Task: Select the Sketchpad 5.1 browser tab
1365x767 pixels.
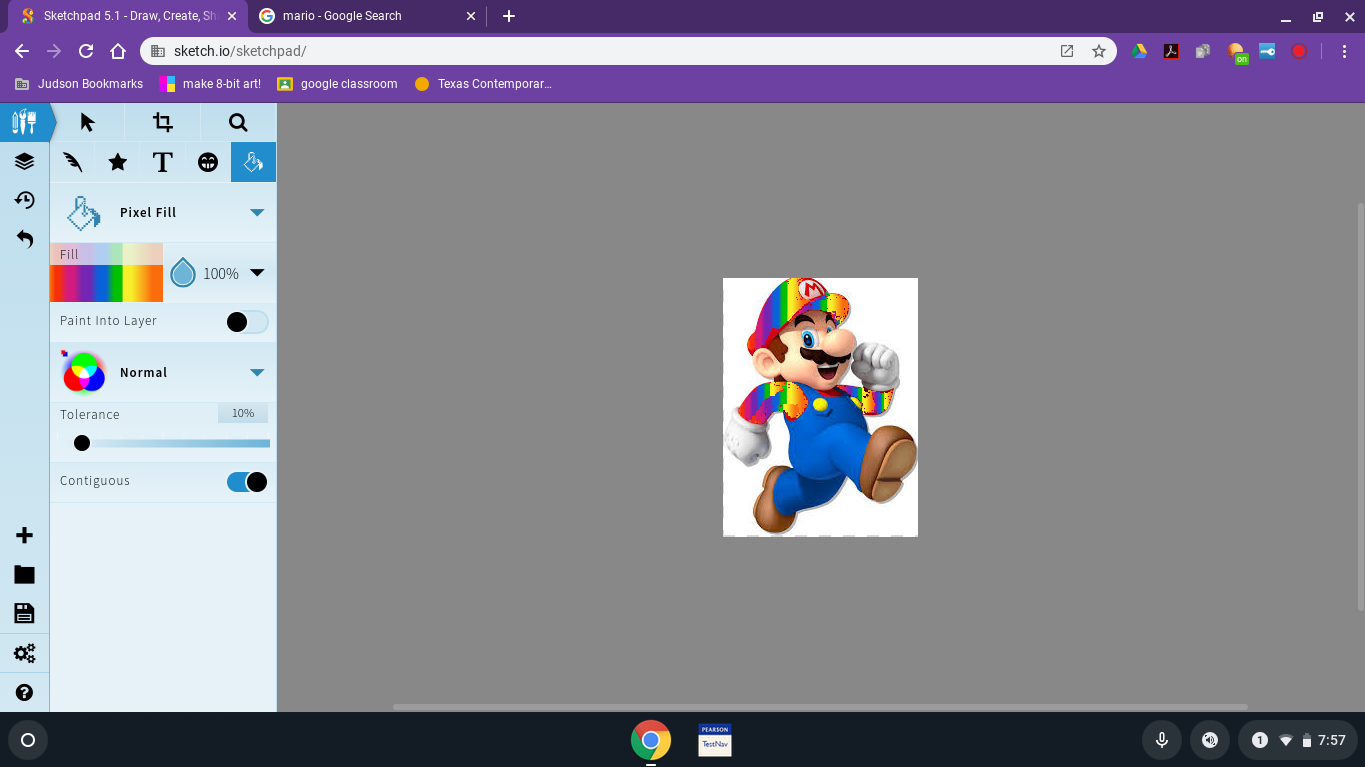Action: click(x=130, y=16)
